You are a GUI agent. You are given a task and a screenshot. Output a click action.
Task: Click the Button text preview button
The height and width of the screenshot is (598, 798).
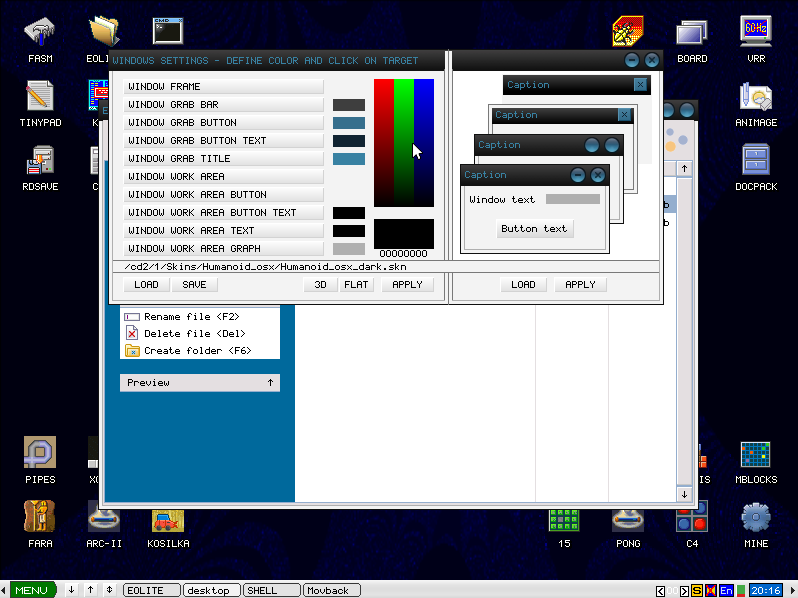tap(534, 229)
